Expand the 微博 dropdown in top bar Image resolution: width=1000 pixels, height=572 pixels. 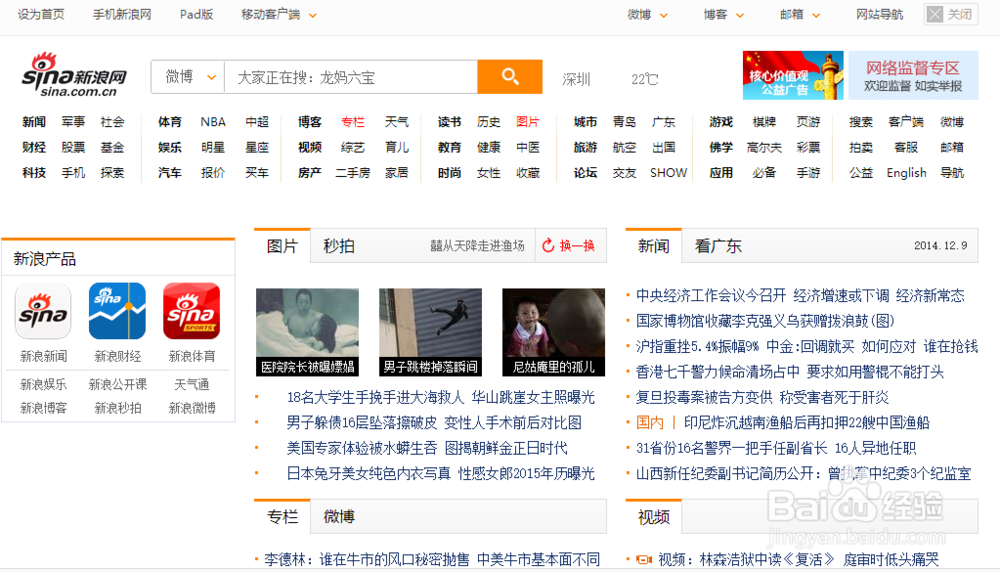pos(647,15)
